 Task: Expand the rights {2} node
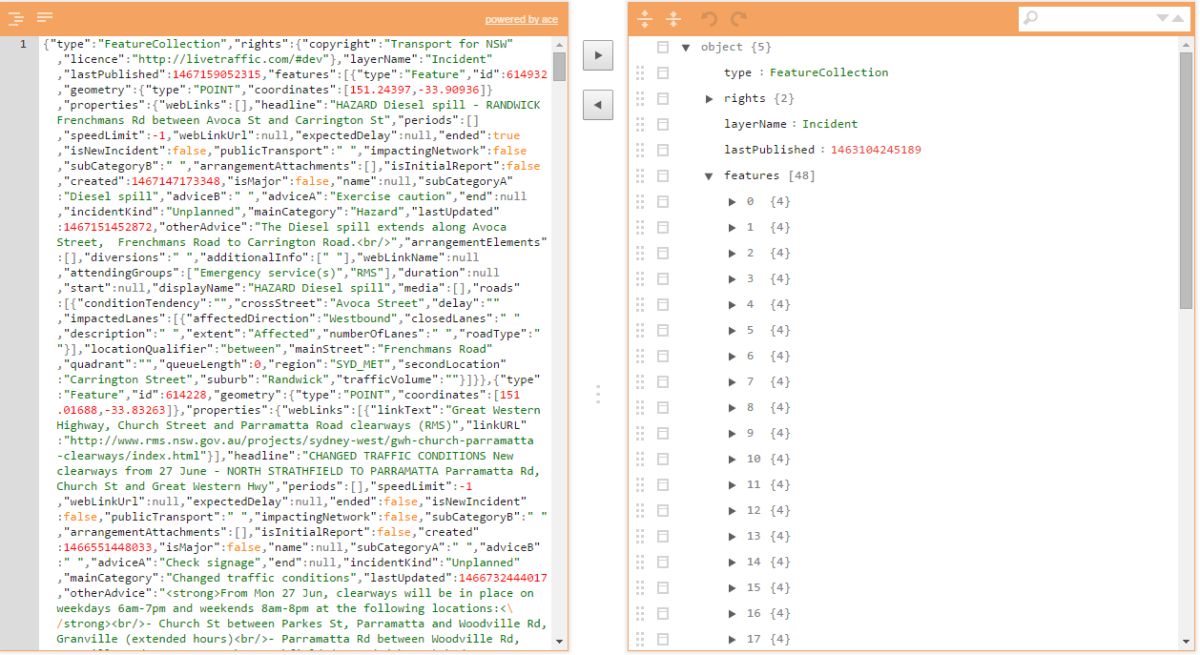(x=711, y=98)
